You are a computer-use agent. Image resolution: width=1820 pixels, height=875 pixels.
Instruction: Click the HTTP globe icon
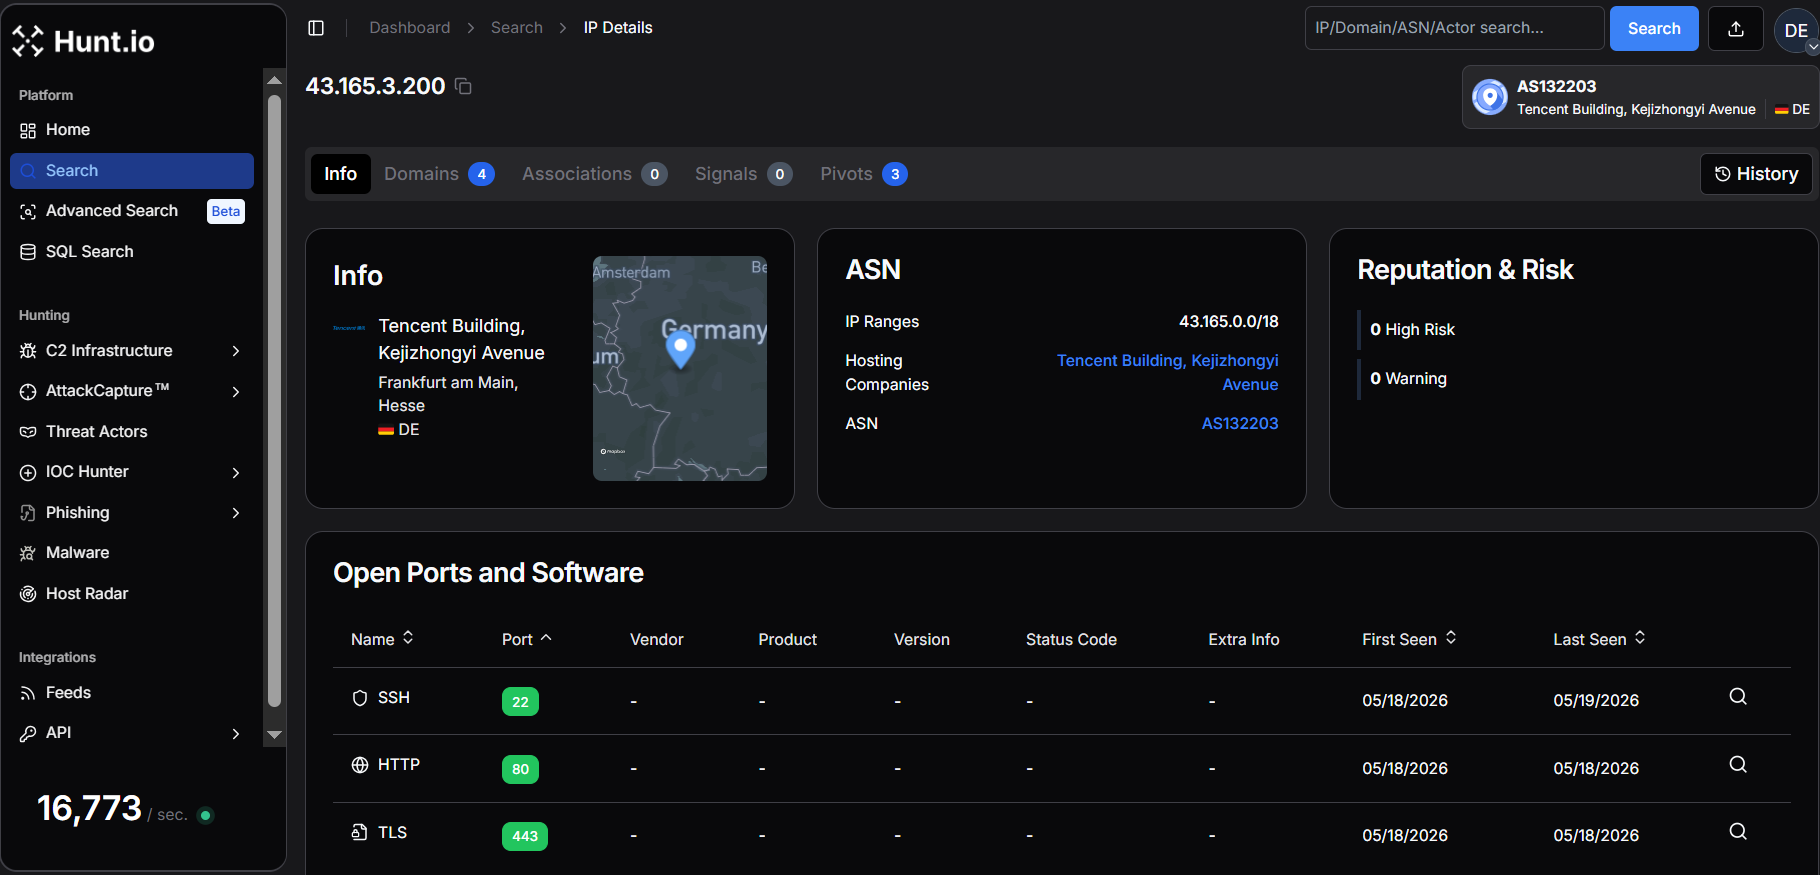360,765
